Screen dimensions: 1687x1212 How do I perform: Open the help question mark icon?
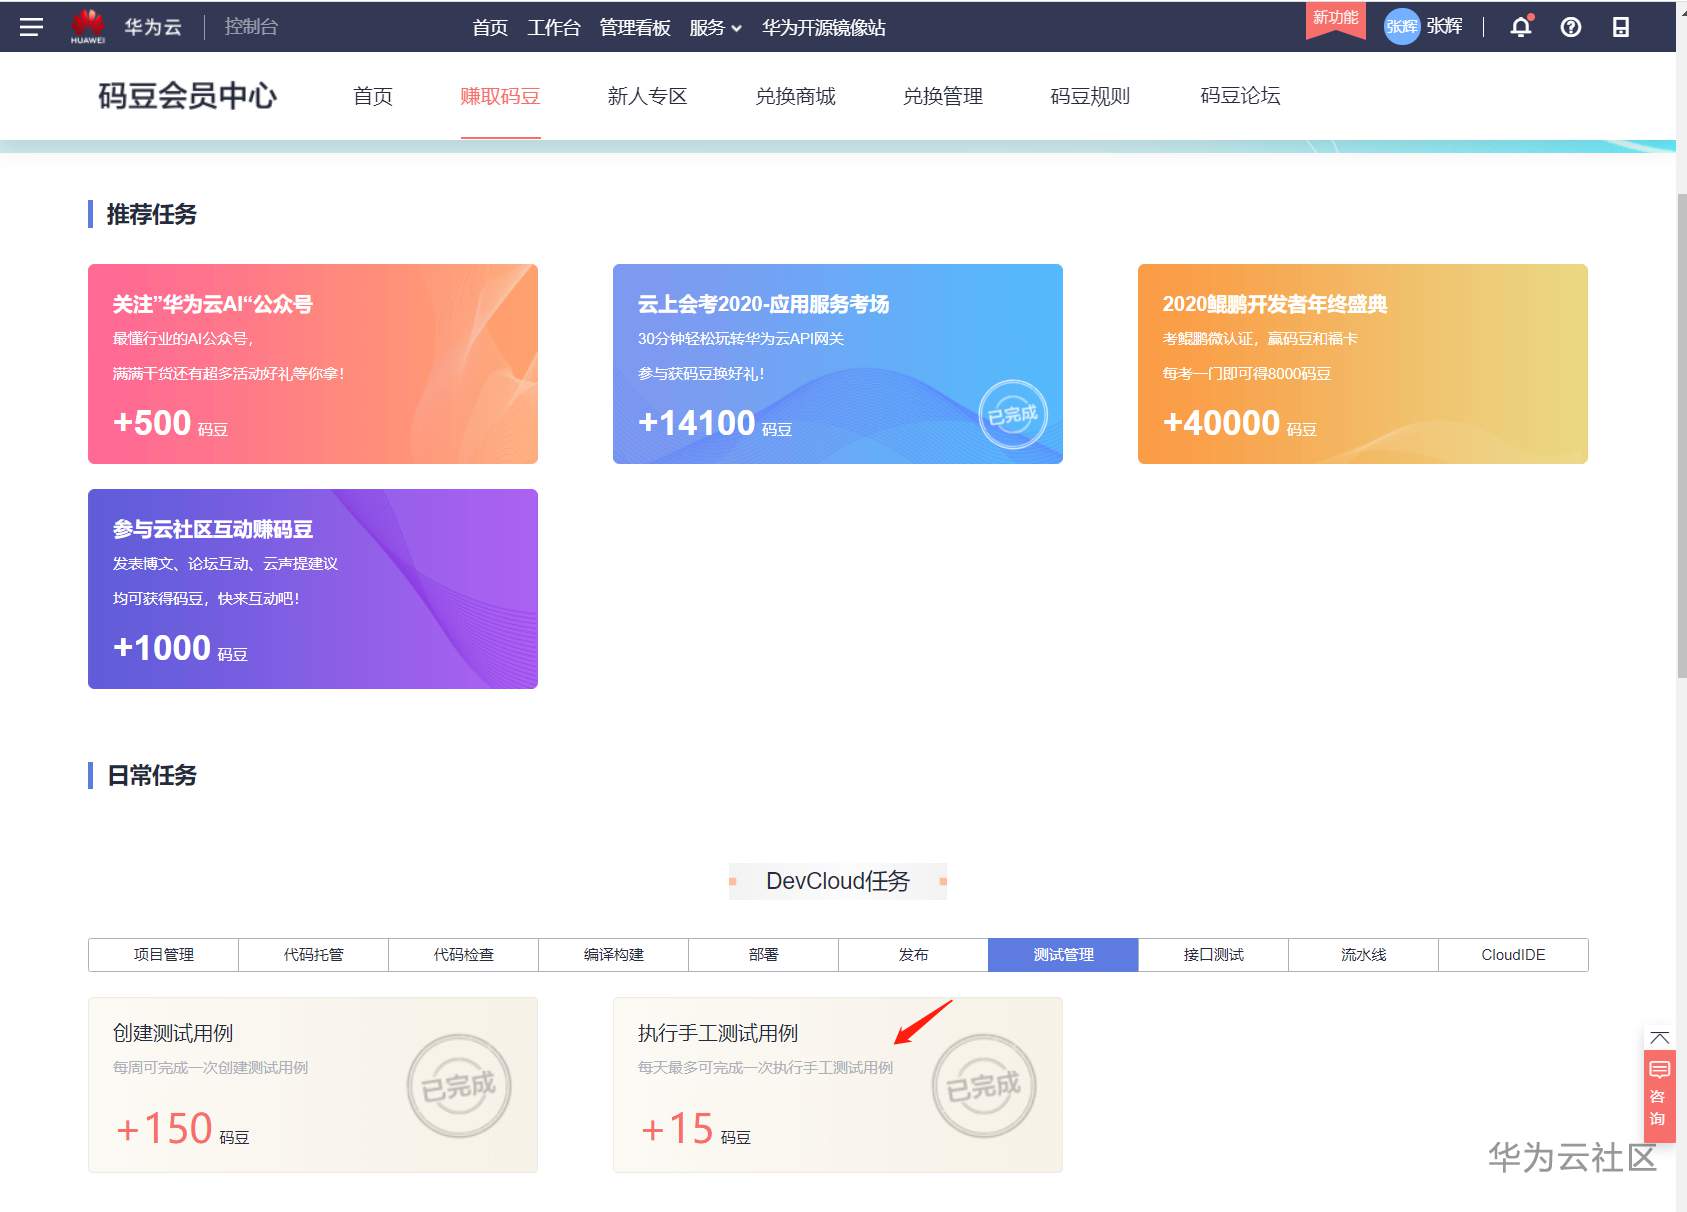pos(1571,27)
